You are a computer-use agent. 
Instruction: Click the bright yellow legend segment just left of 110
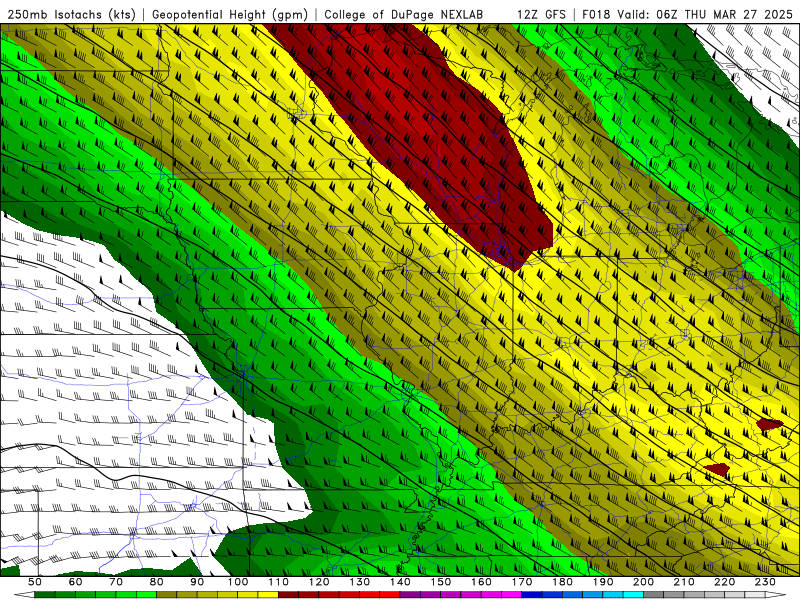pyautogui.click(x=268, y=595)
